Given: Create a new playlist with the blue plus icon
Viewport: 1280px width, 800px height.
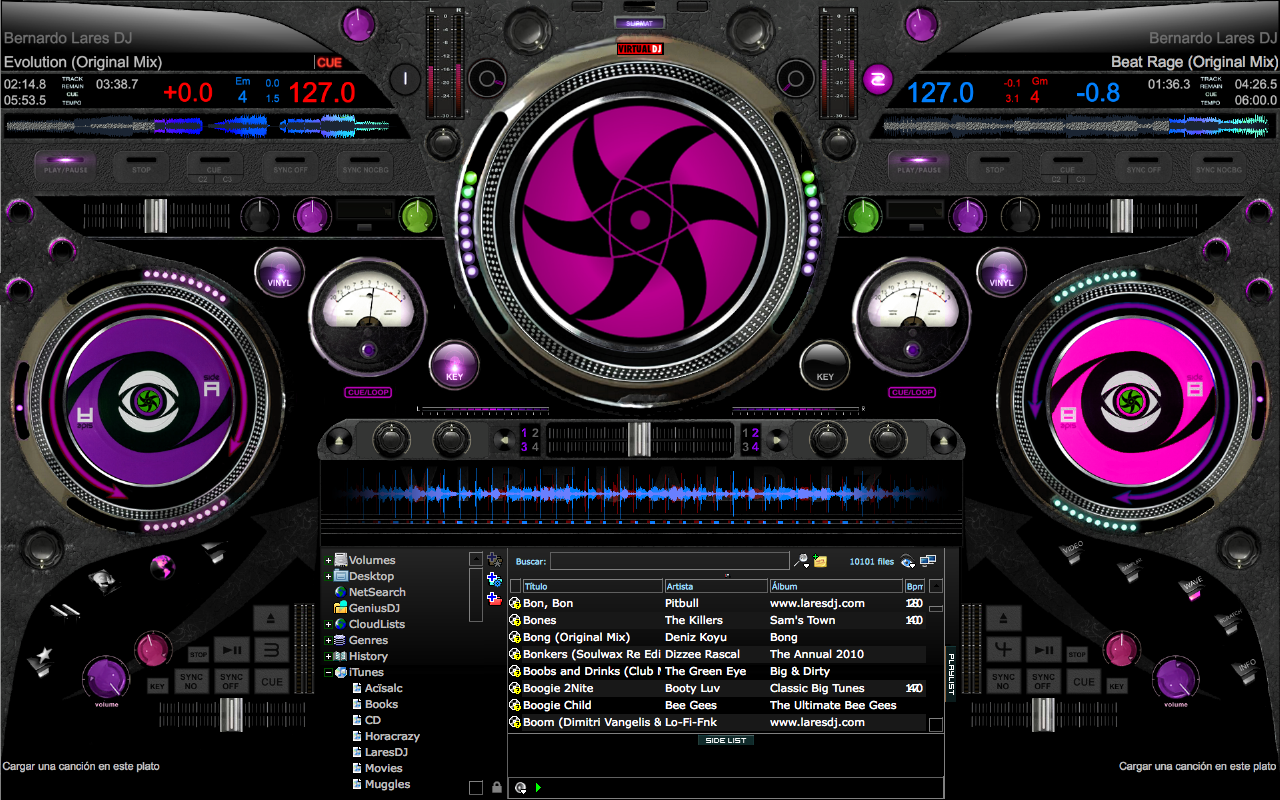Looking at the screenshot, I should click(x=494, y=579).
